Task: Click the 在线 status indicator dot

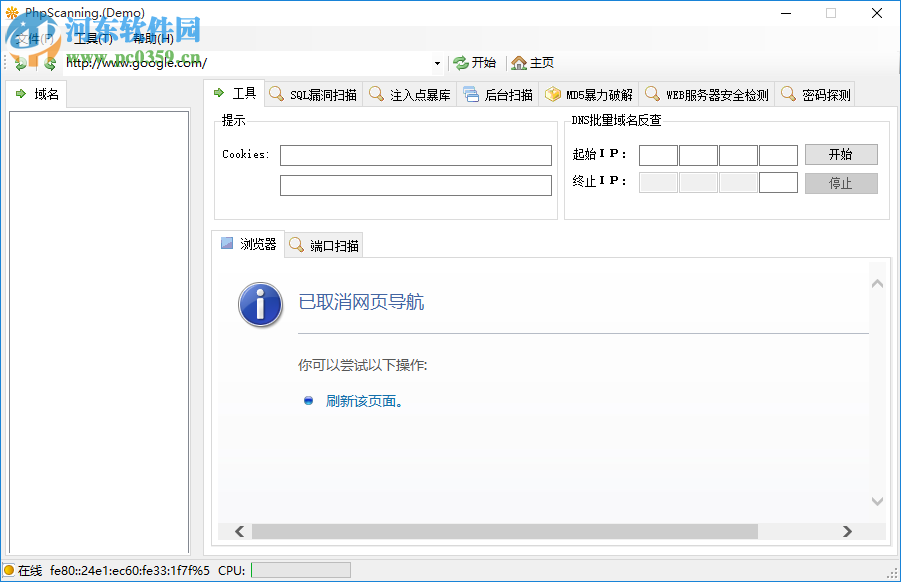Action: pos(10,570)
